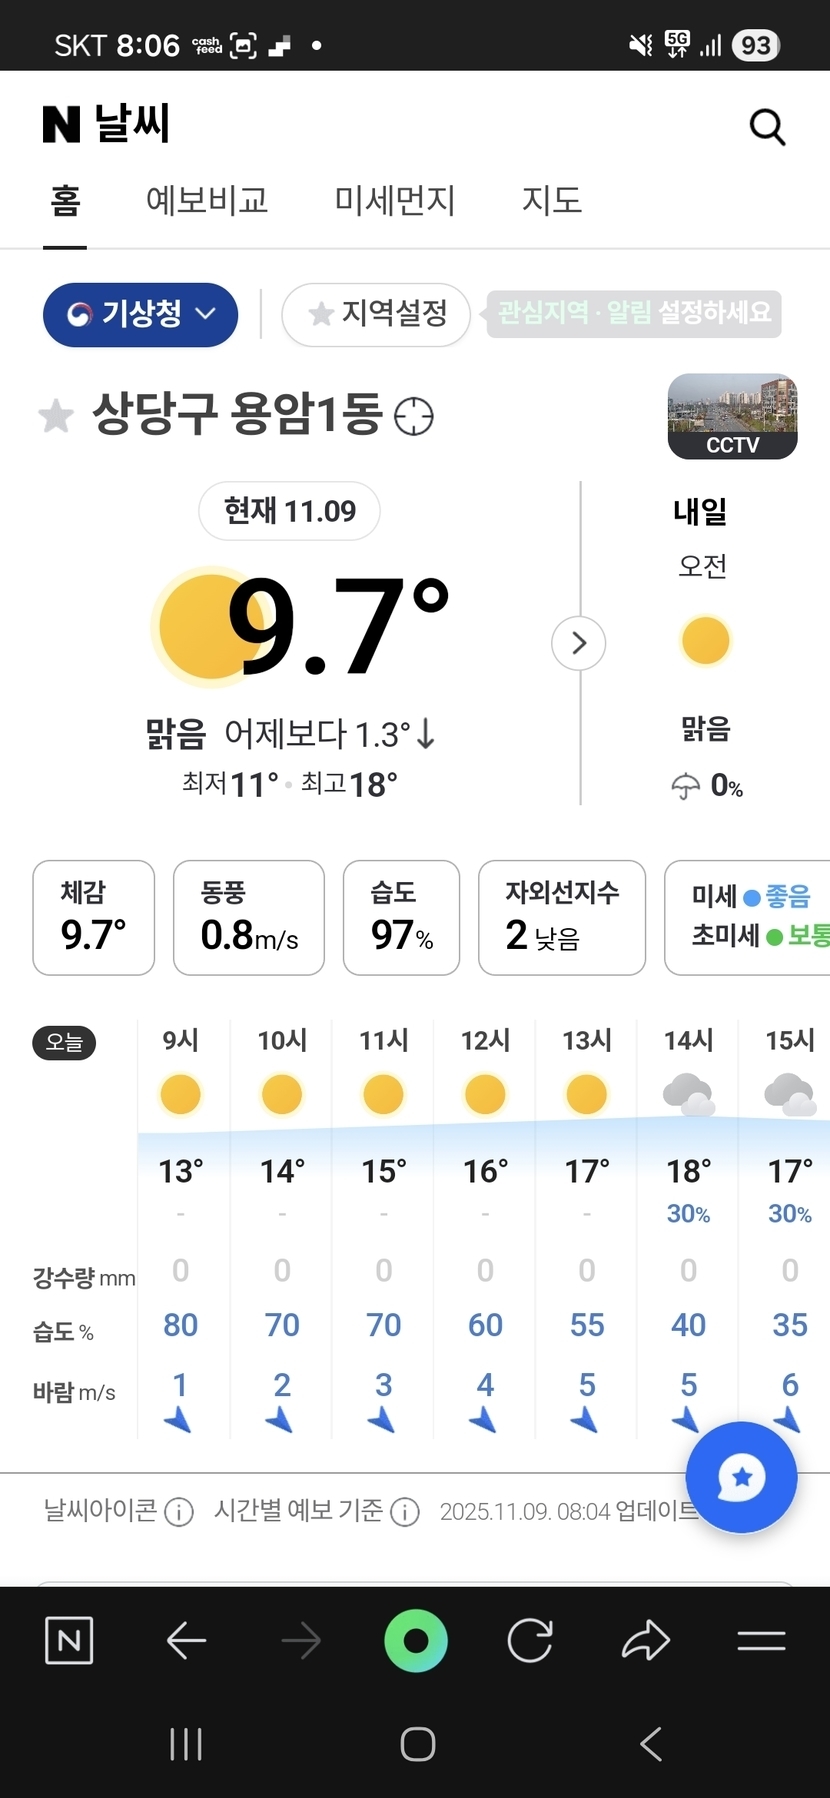Image resolution: width=830 pixels, height=1798 pixels.
Task: Tap the blue floating star chat button
Action: click(x=741, y=1477)
